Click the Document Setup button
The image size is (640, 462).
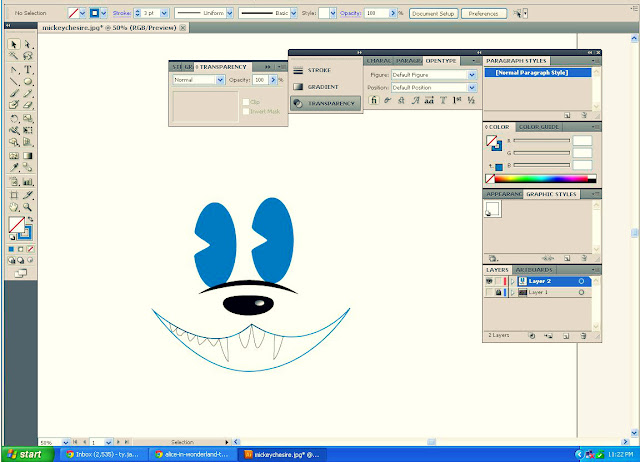(433, 13)
